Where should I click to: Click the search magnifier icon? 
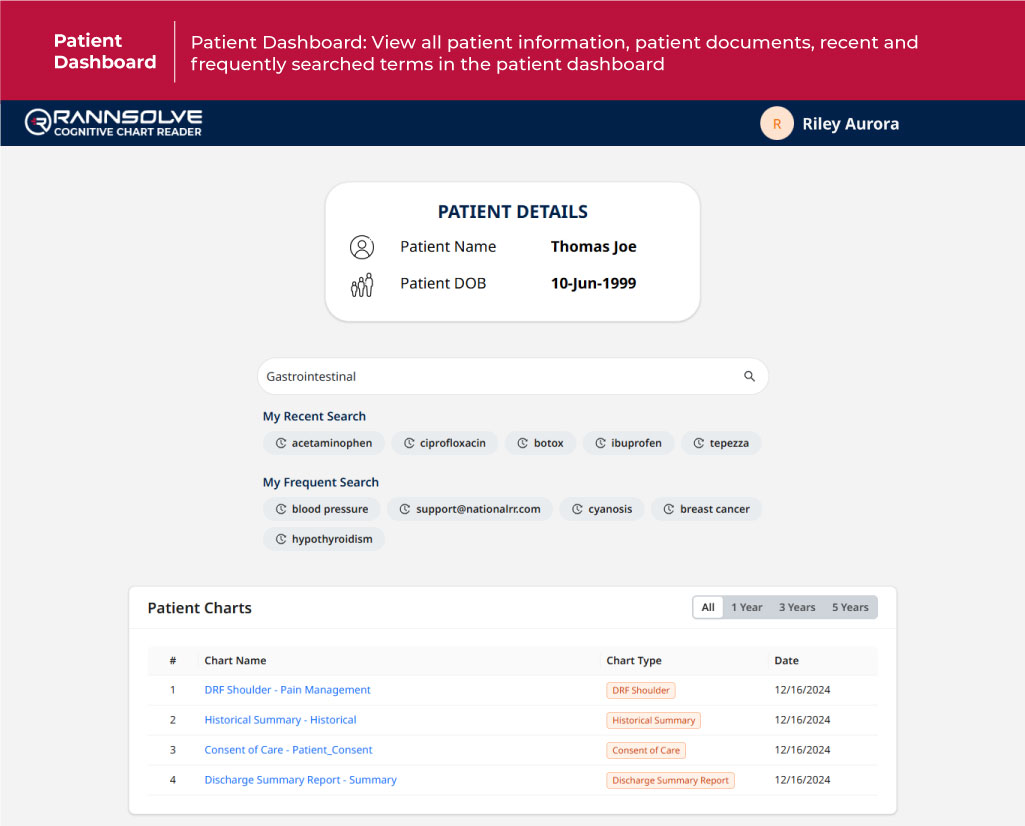(x=749, y=377)
